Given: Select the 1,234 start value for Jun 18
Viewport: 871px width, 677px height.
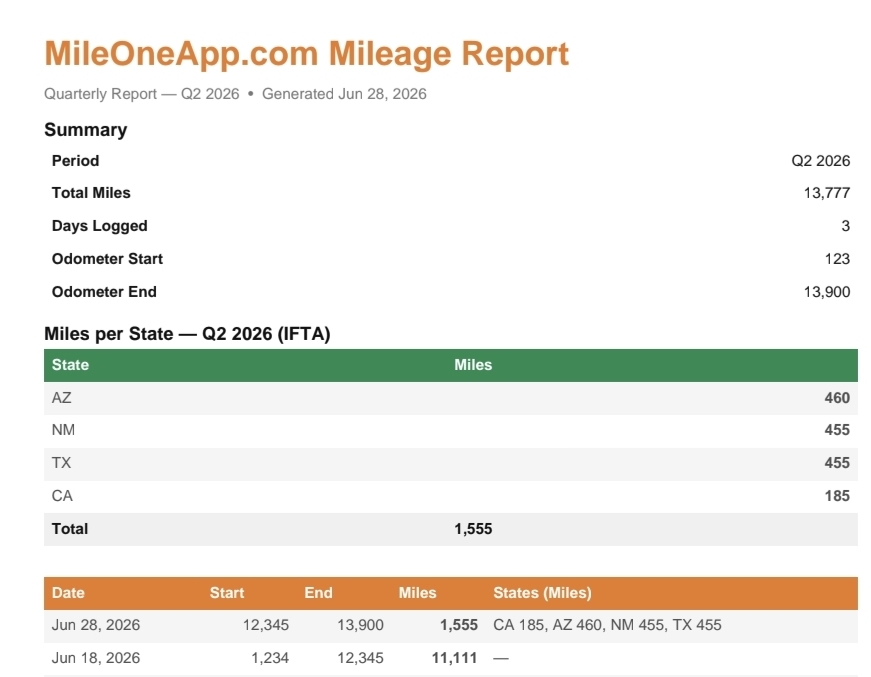Looking at the screenshot, I should coord(270,659).
